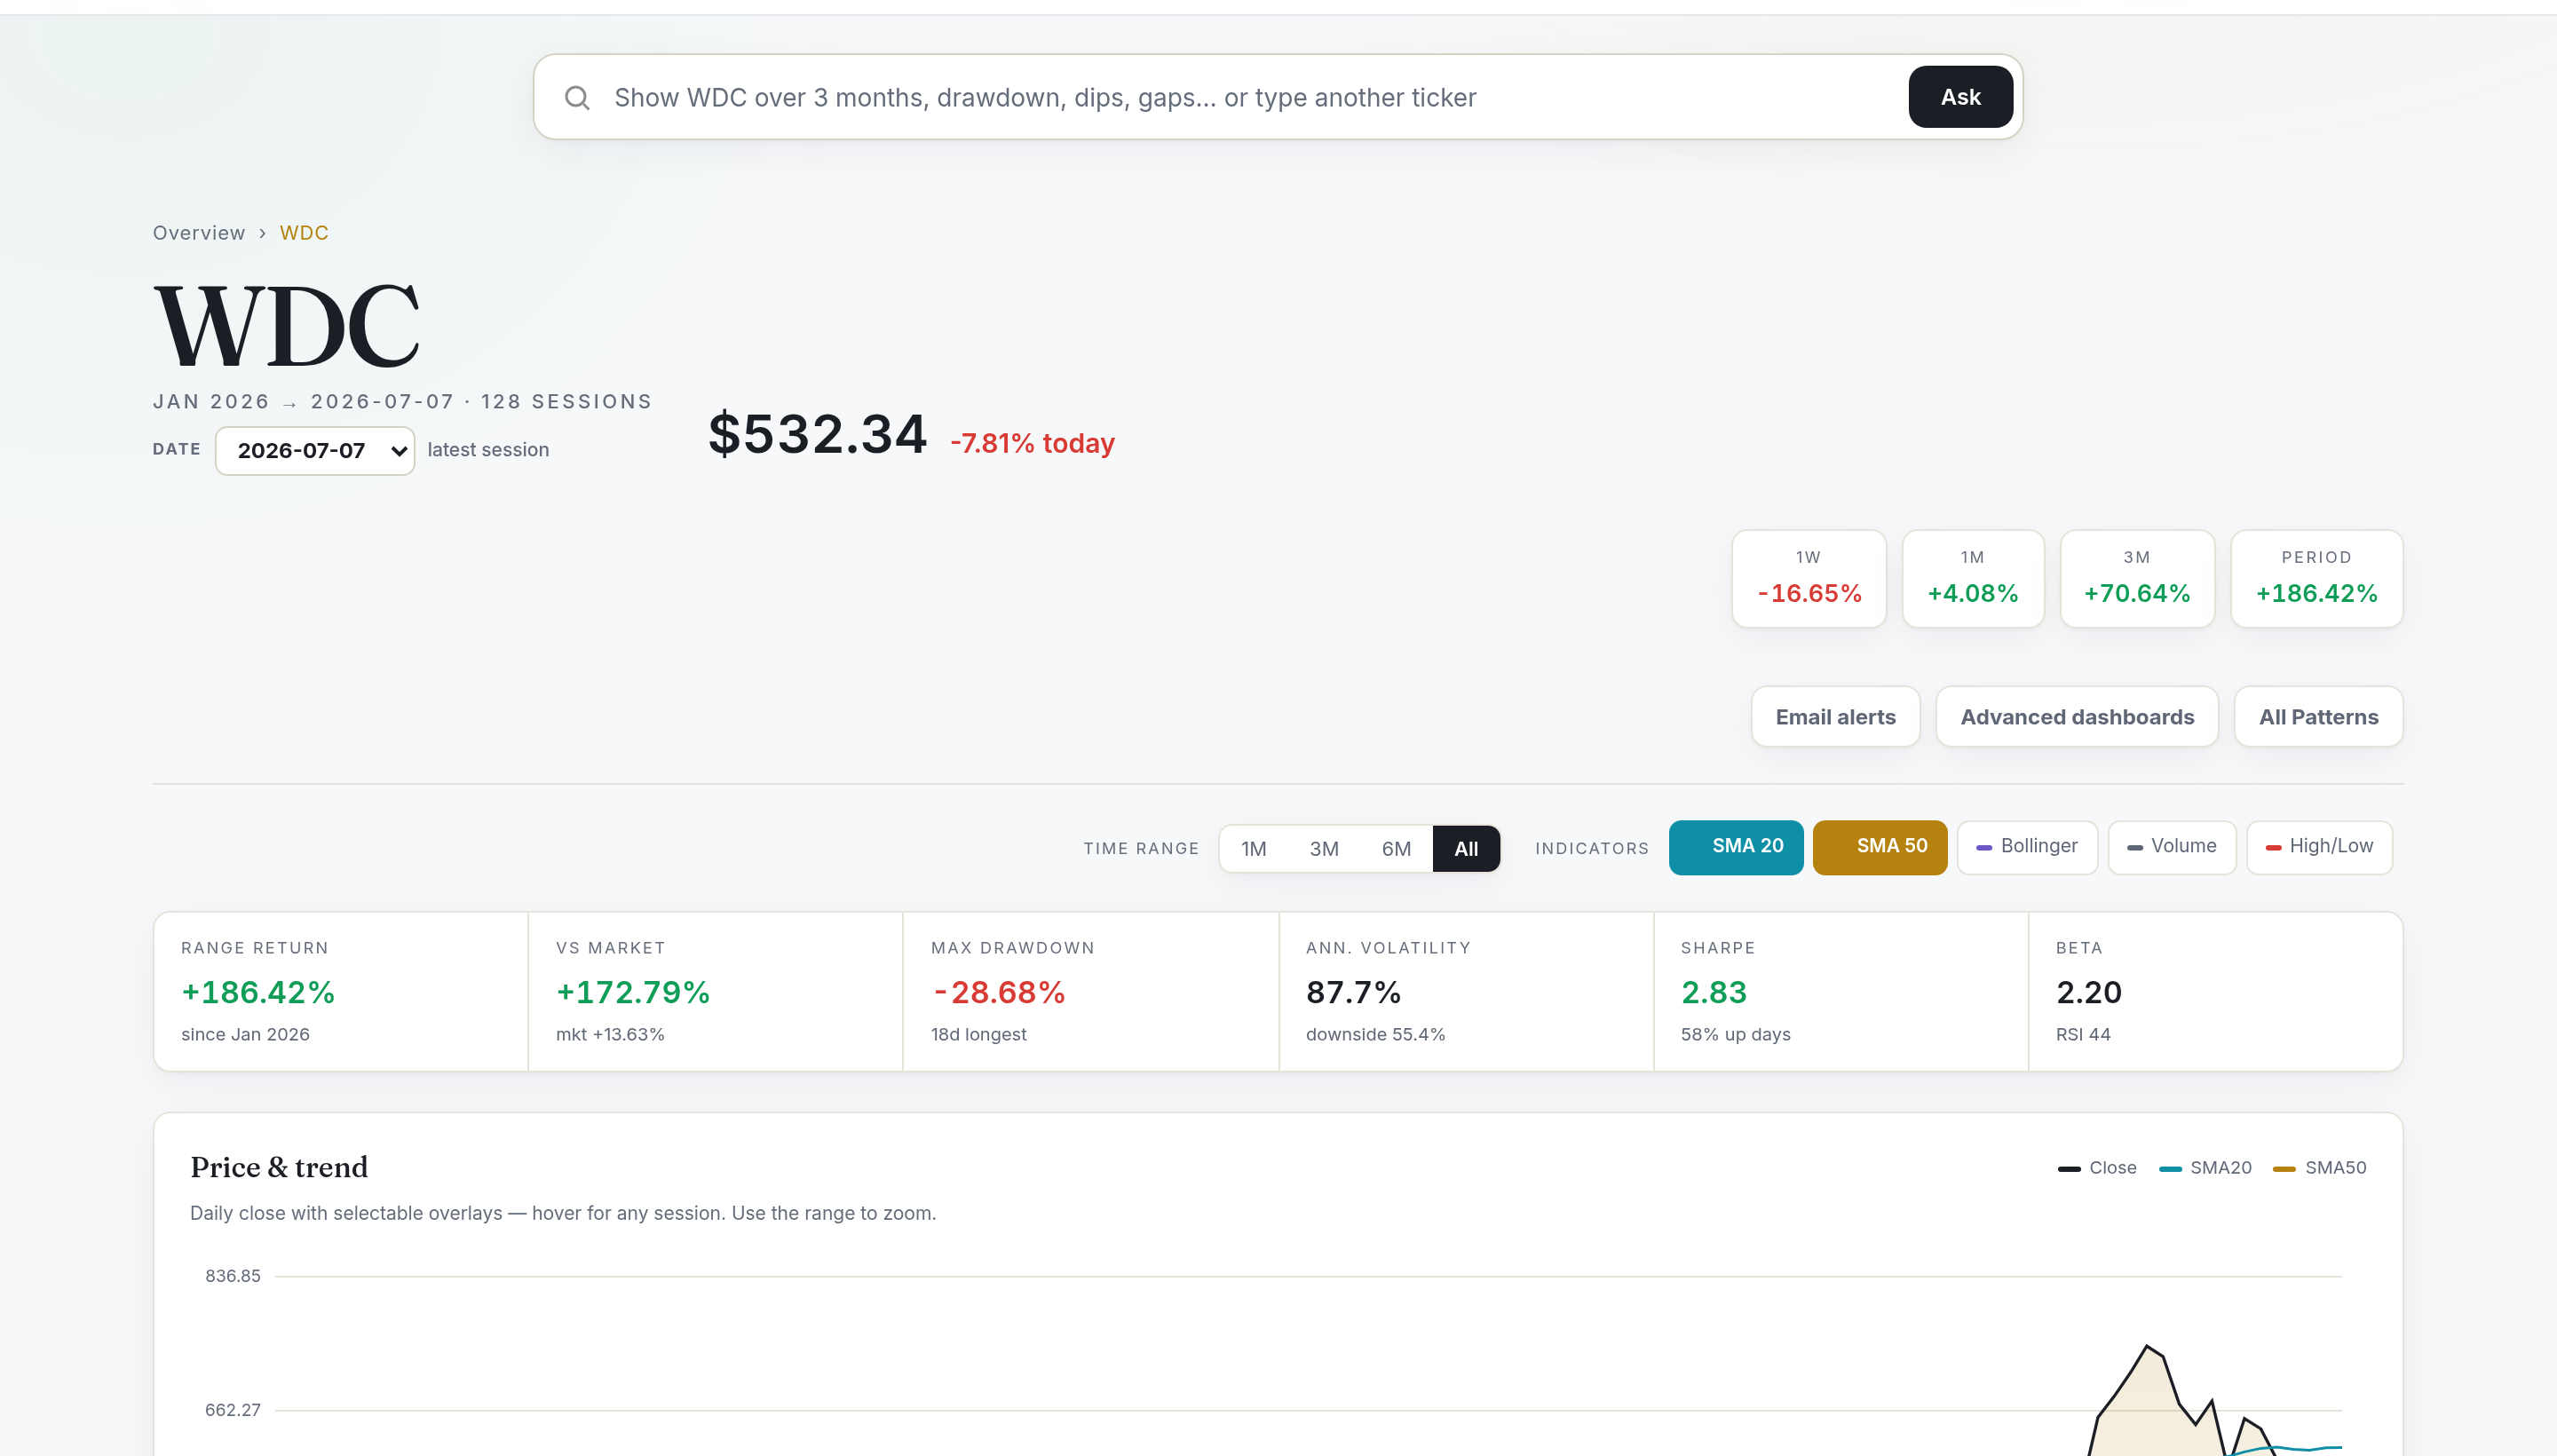
Task: Open the date dropdown 2026-07-07
Action: coord(315,451)
